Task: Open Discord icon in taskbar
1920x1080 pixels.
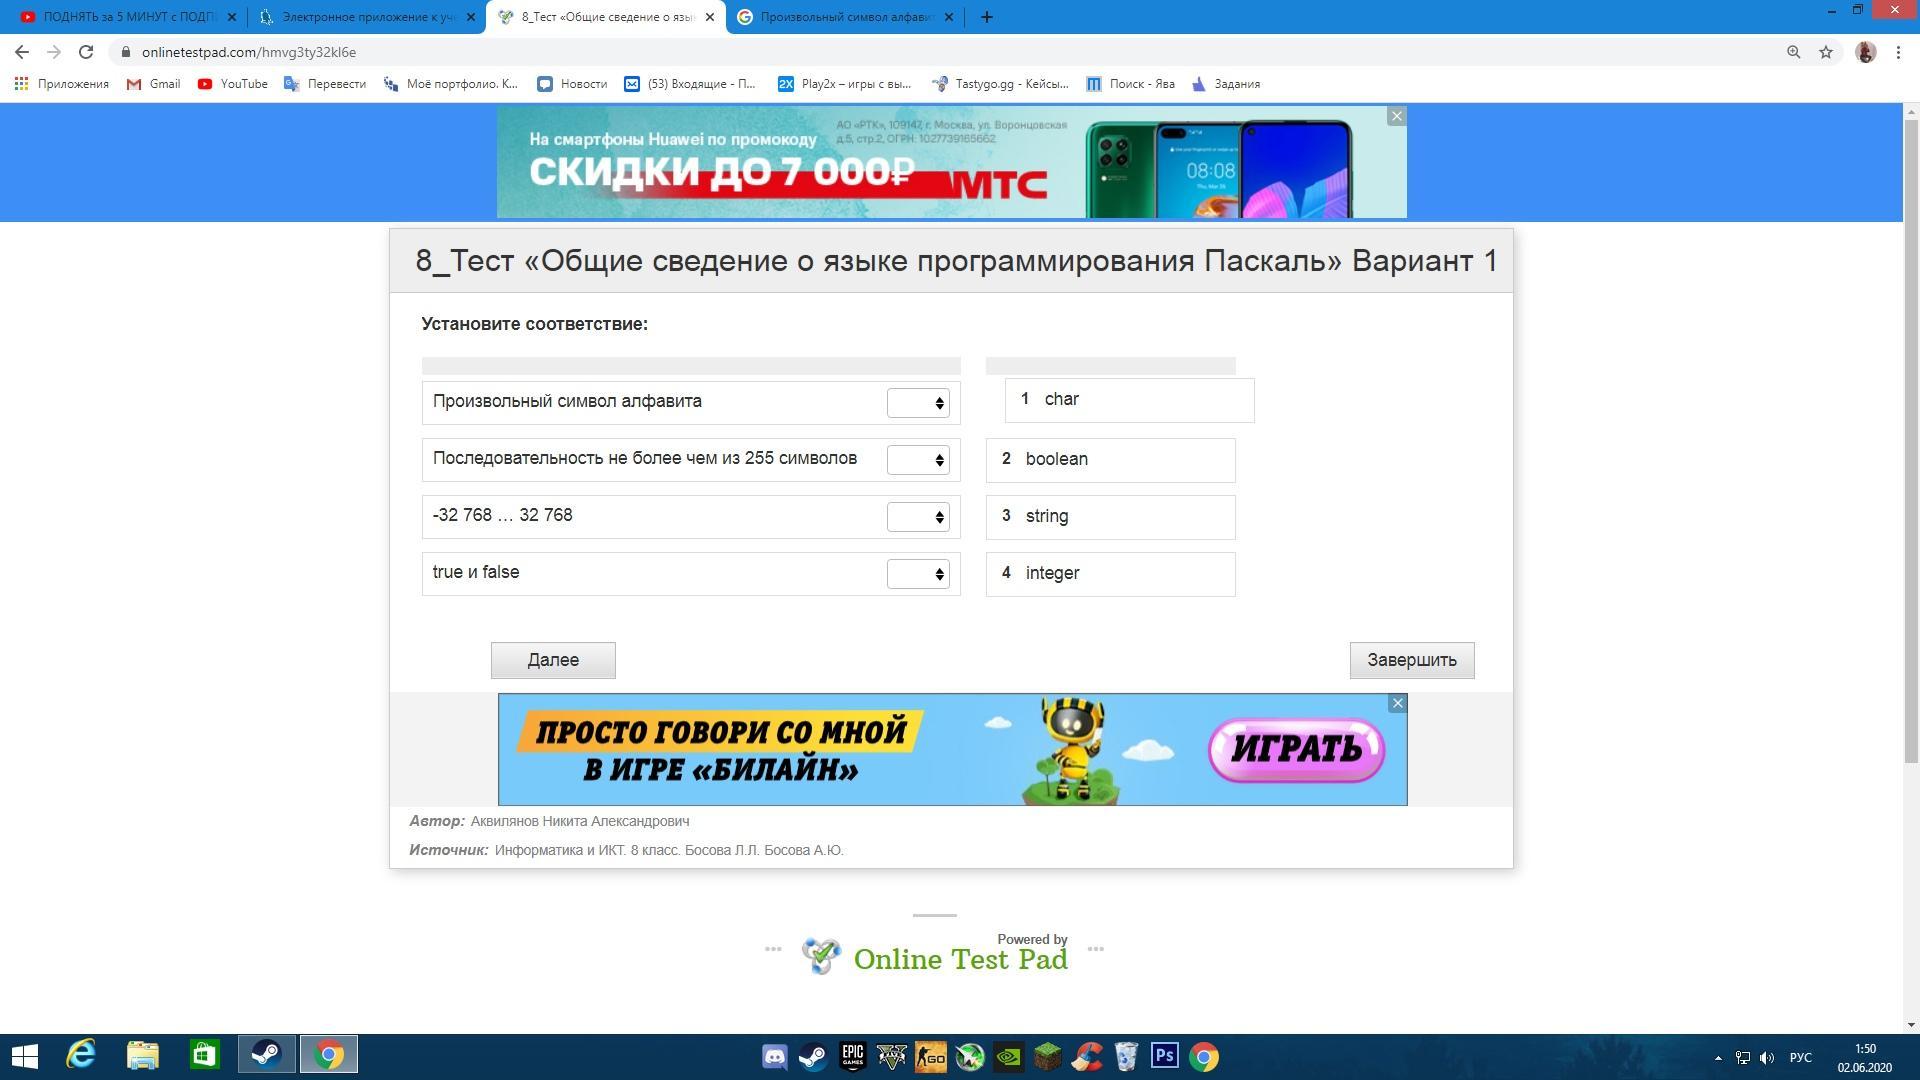Action: (775, 1057)
